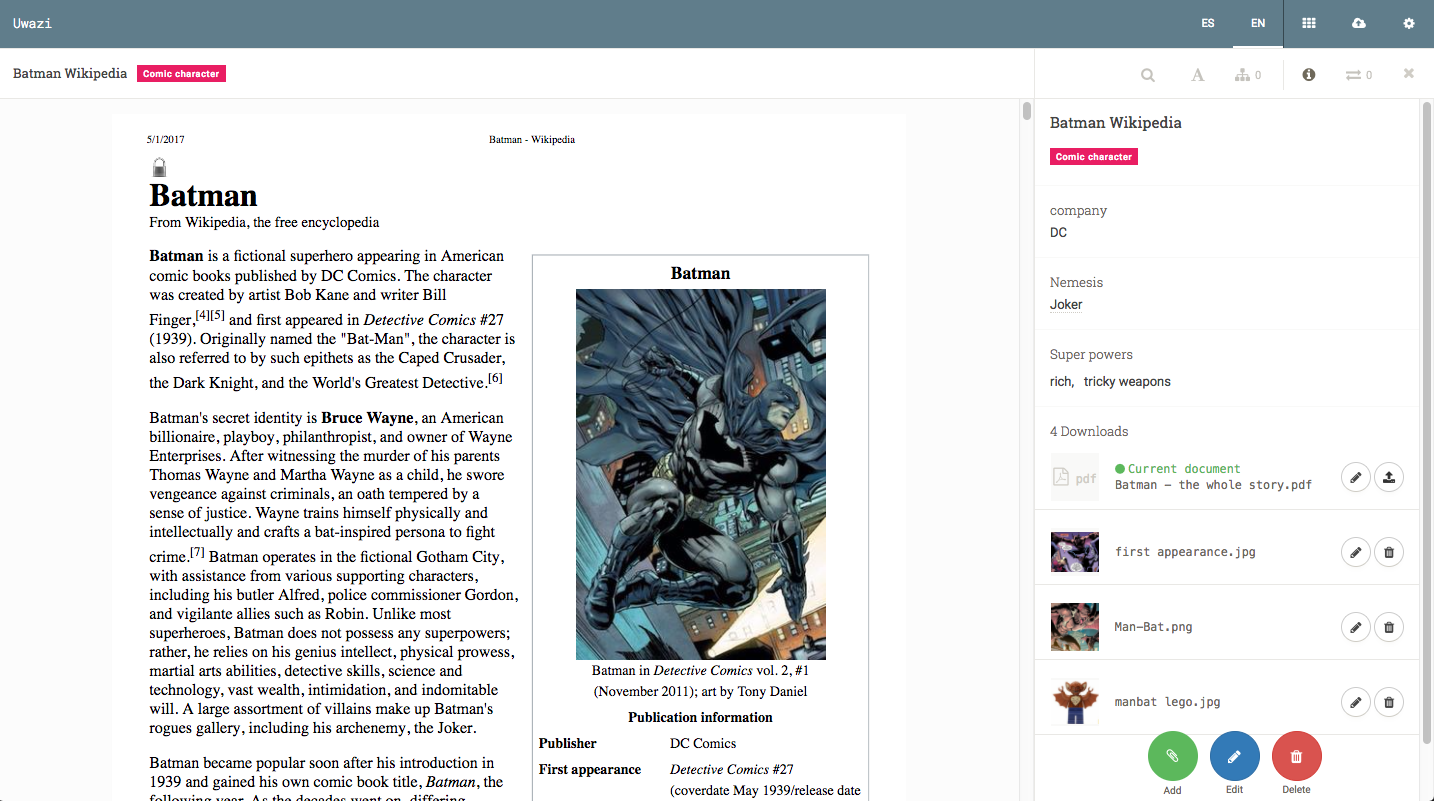The image size is (1434, 801).
Task: Click 'Batman Wikipedia' title in side panel
Action: pyautogui.click(x=1115, y=123)
